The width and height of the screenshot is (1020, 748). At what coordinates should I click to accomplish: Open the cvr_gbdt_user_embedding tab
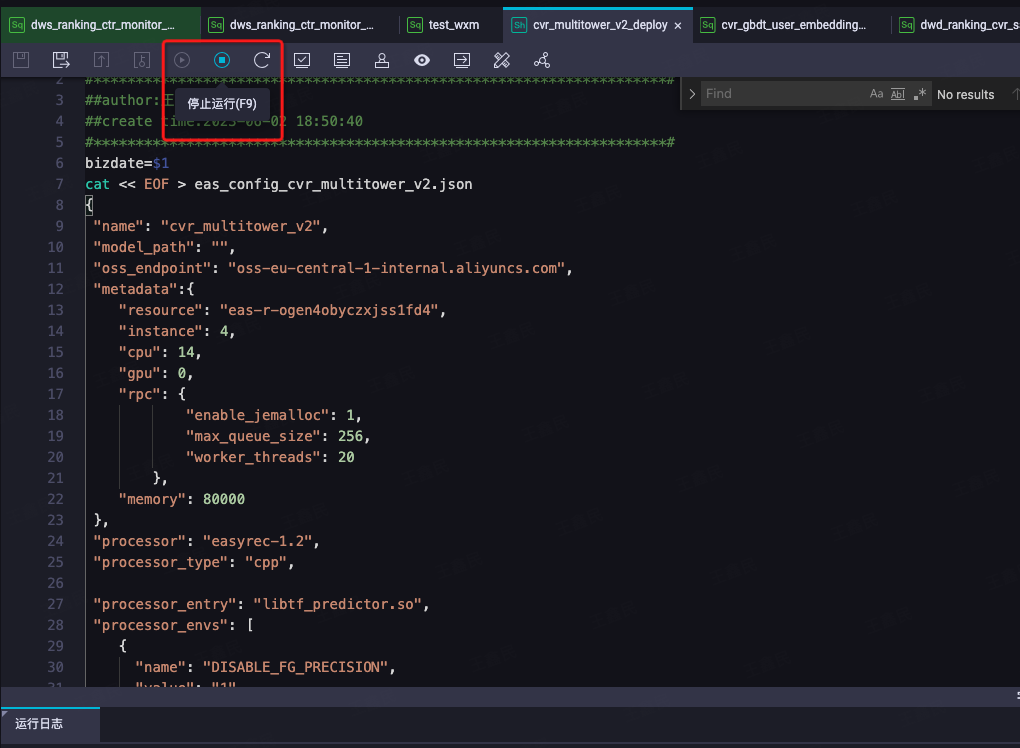[792, 25]
